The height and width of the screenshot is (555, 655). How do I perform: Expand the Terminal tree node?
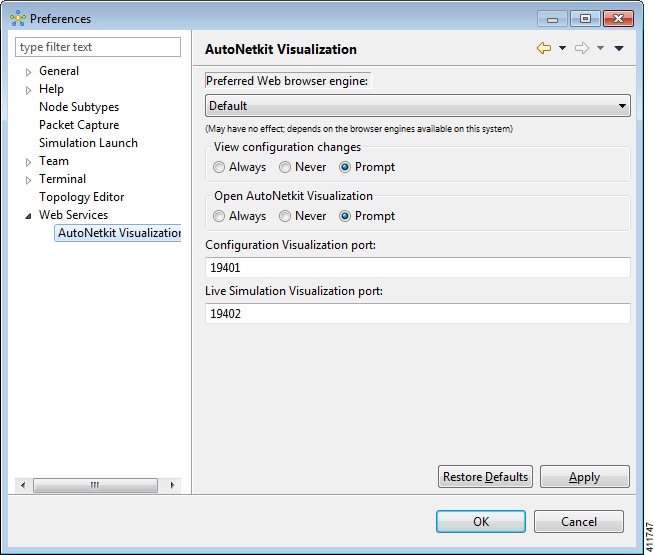tap(29, 180)
